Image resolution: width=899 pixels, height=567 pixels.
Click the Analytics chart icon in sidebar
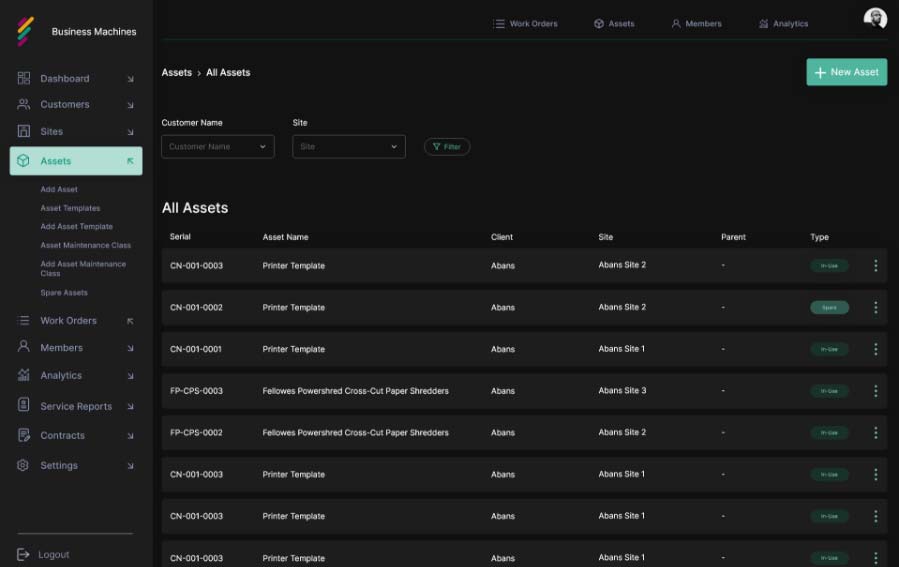(x=24, y=375)
